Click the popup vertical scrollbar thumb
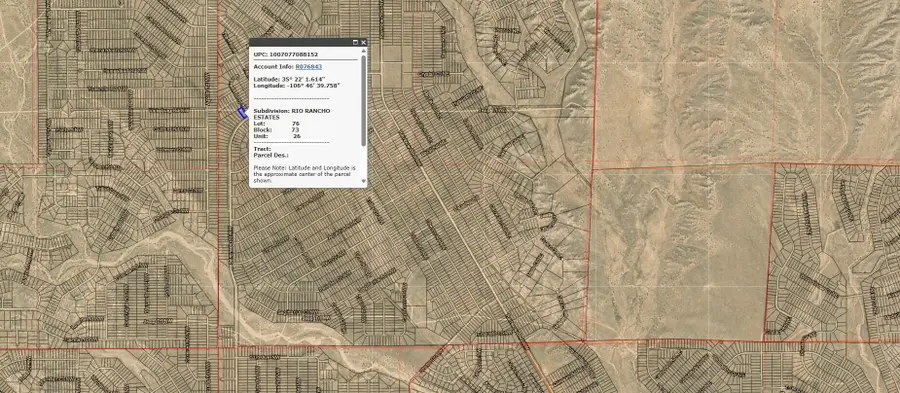This screenshot has width=900, height=393. [363, 100]
